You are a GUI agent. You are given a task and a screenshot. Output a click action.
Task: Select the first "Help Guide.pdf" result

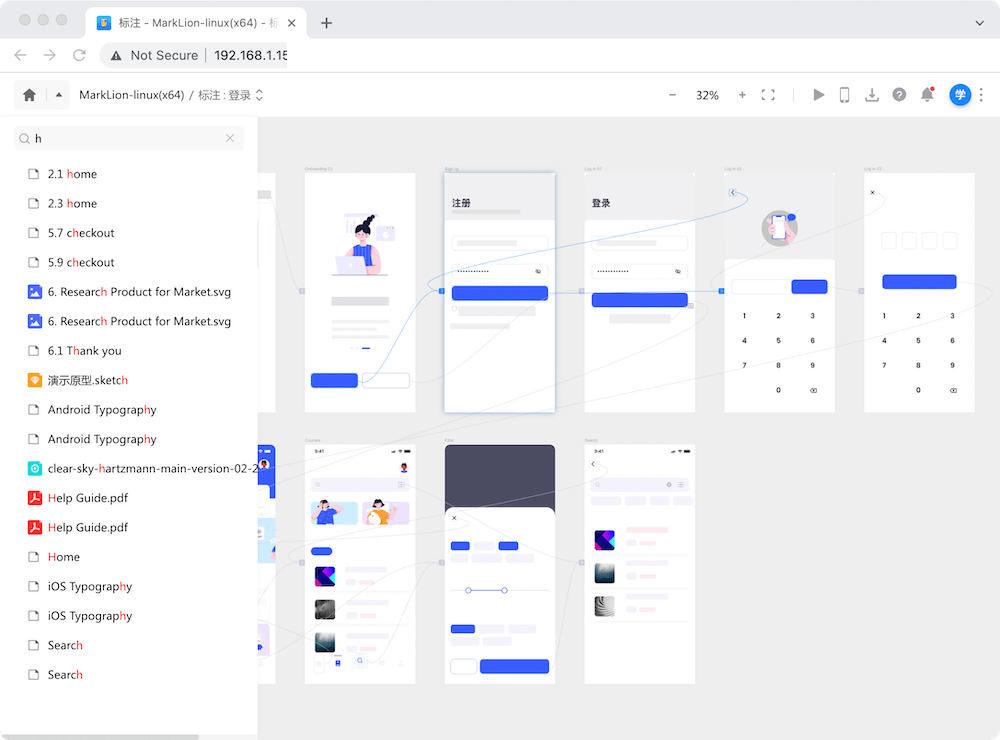point(87,498)
